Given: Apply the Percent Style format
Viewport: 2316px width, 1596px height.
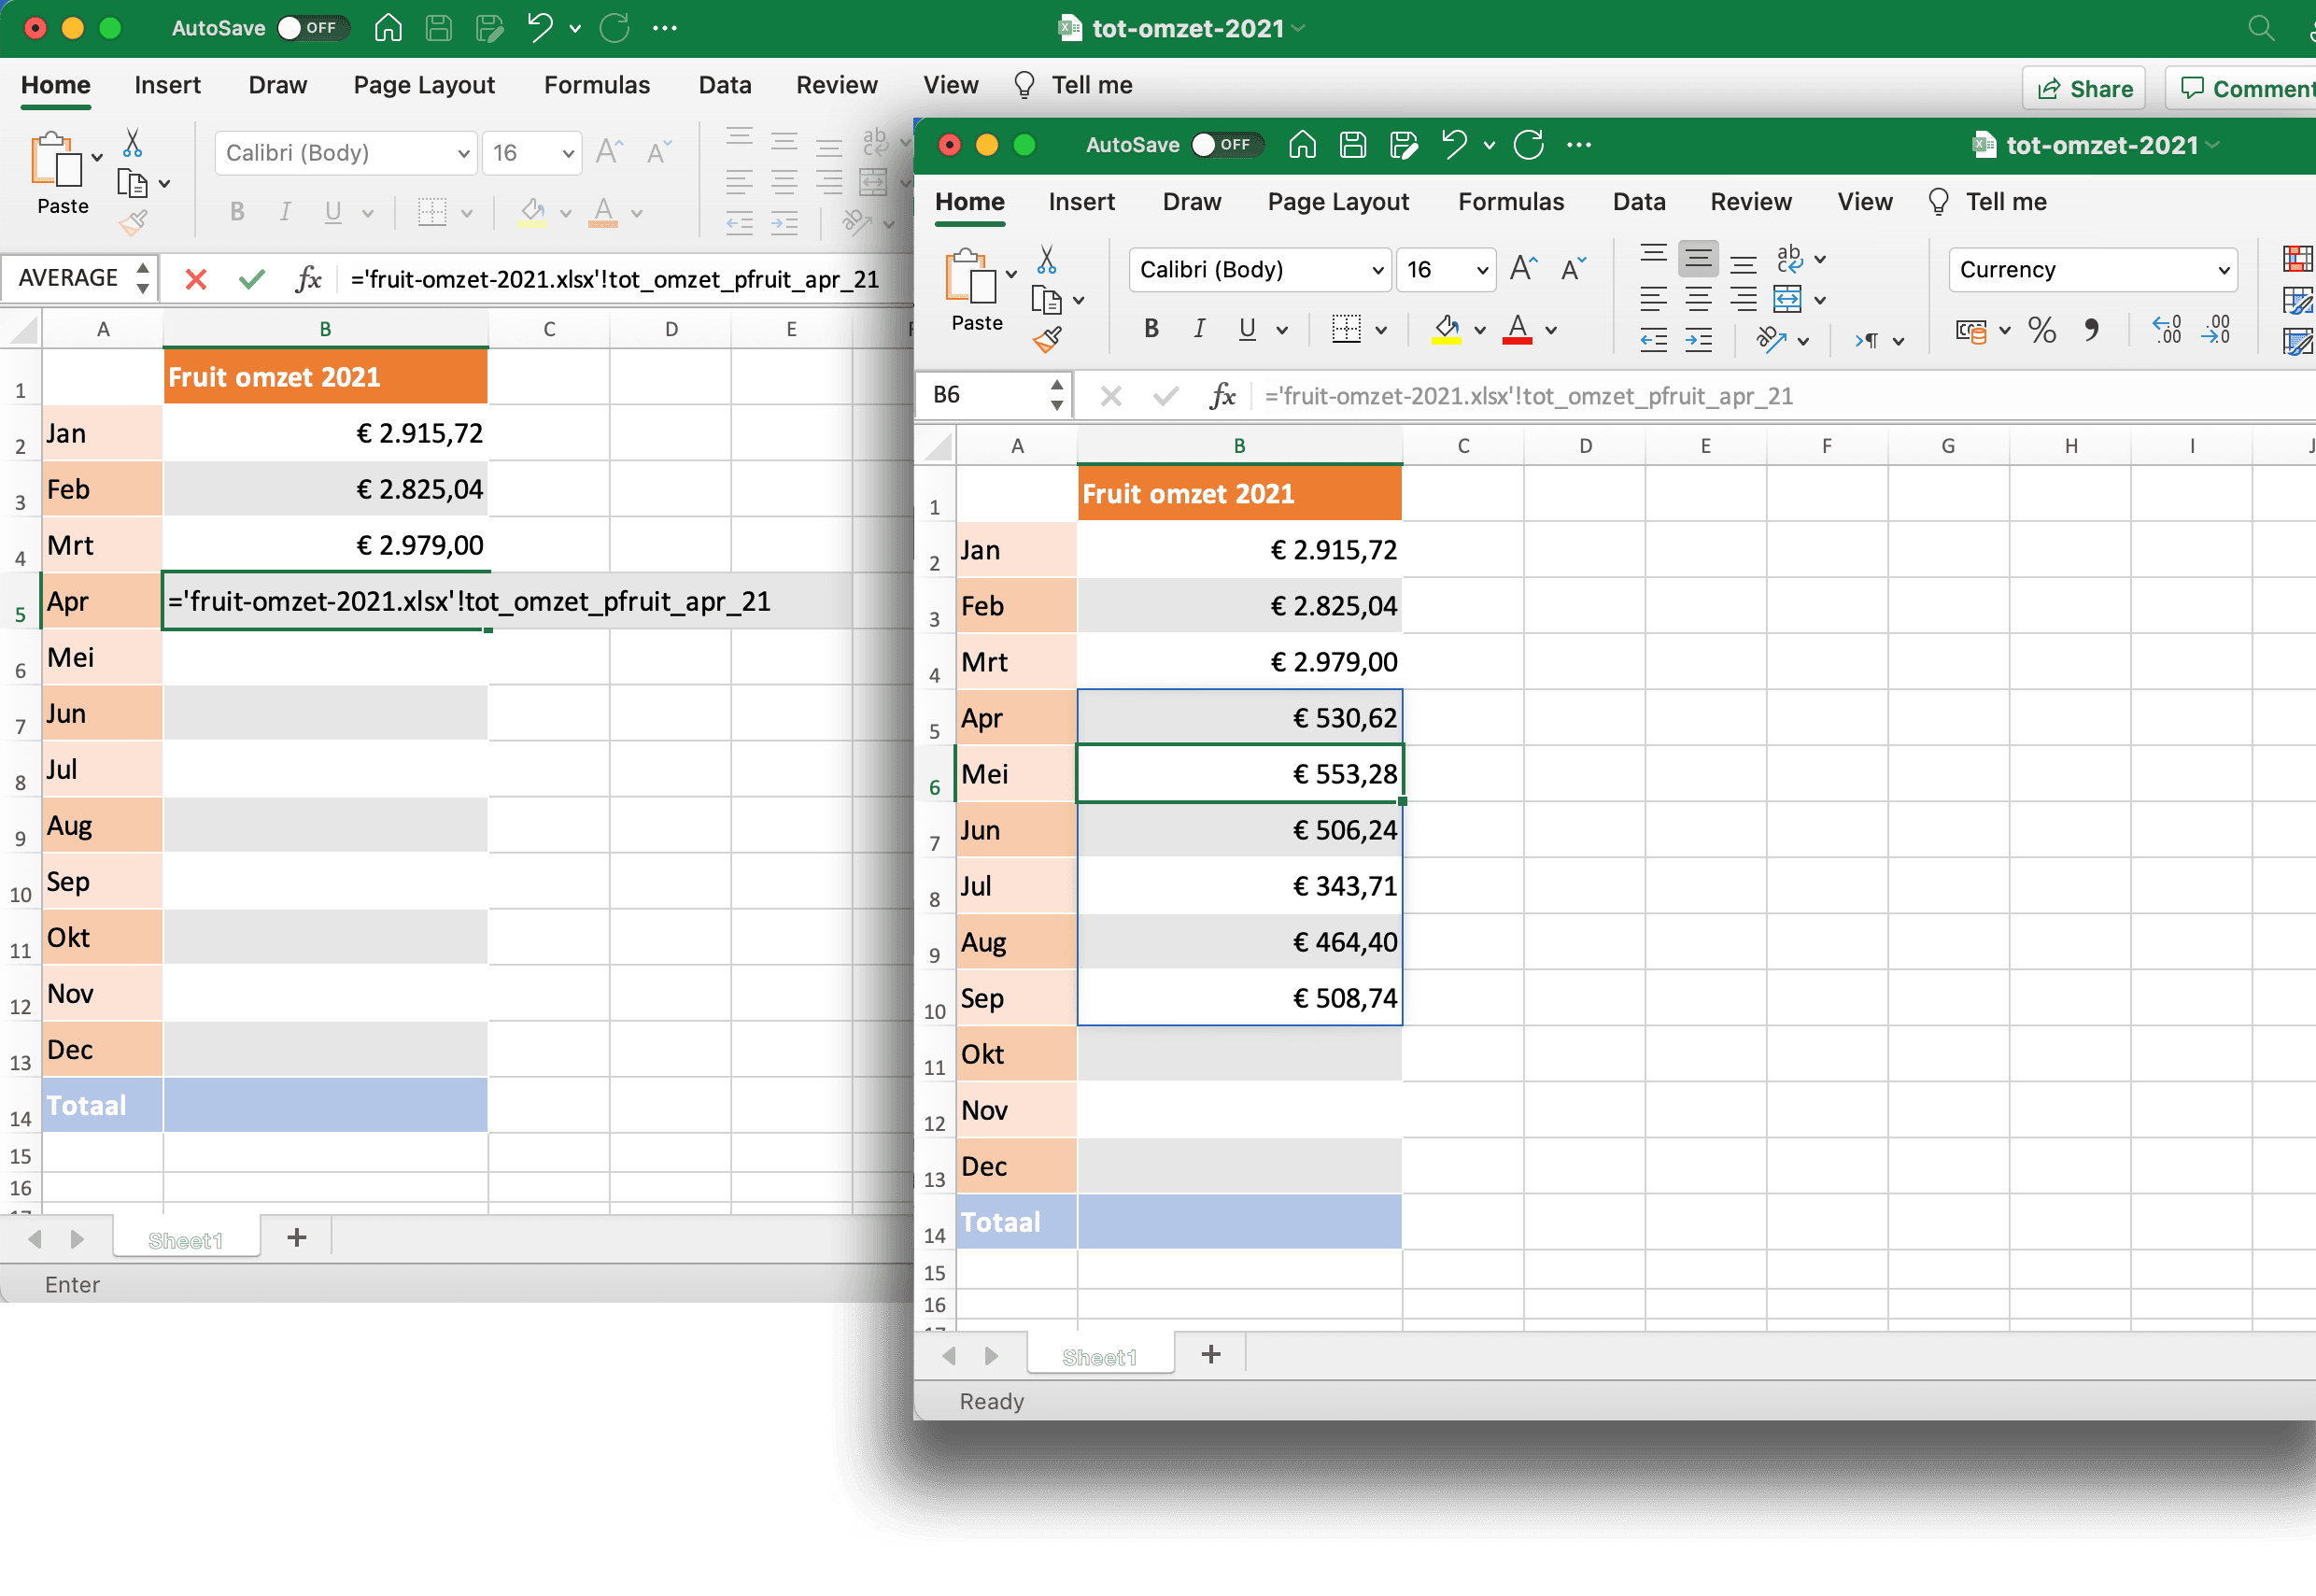Looking at the screenshot, I should click(2042, 330).
